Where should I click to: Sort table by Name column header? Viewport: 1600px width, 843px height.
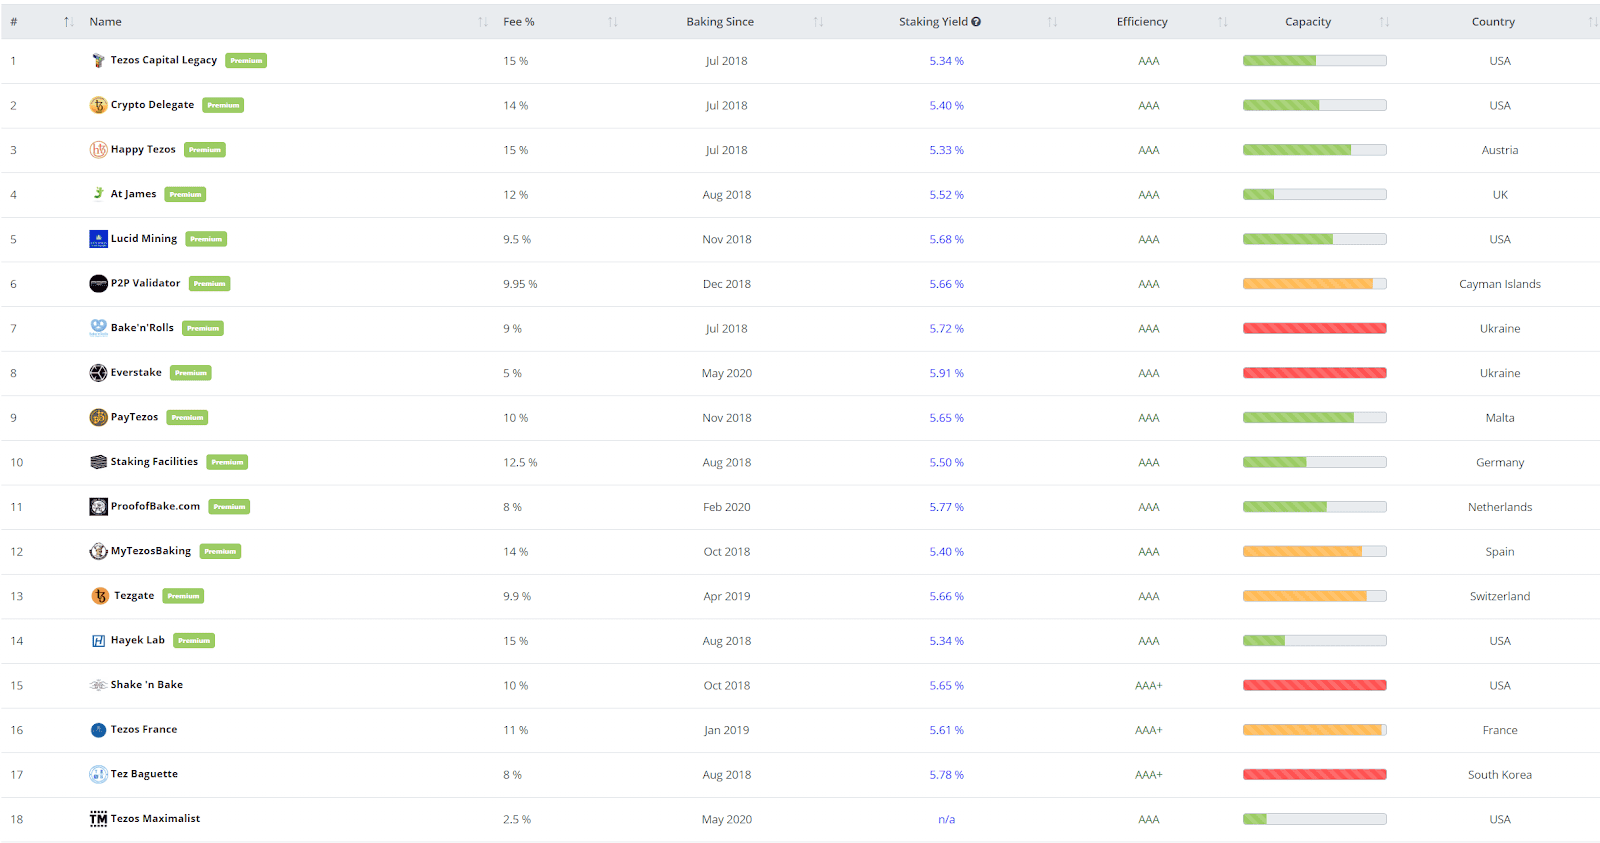pyautogui.click(x=106, y=22)
